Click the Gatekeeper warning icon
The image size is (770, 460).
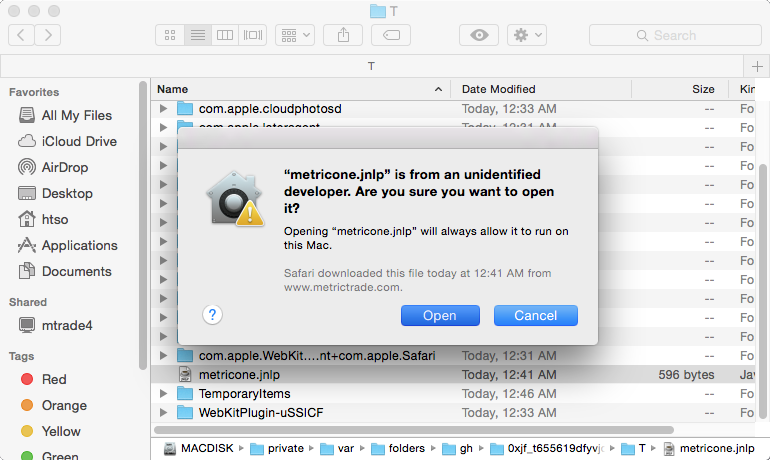pos(235,199)
